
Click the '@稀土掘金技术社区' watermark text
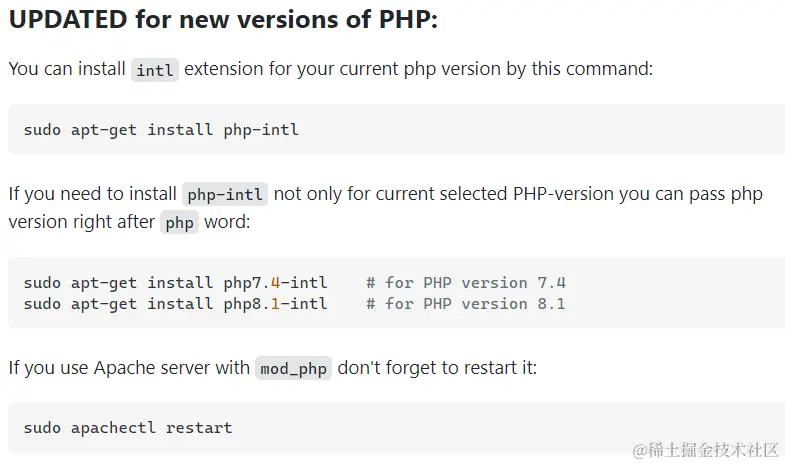coord(705,450)
